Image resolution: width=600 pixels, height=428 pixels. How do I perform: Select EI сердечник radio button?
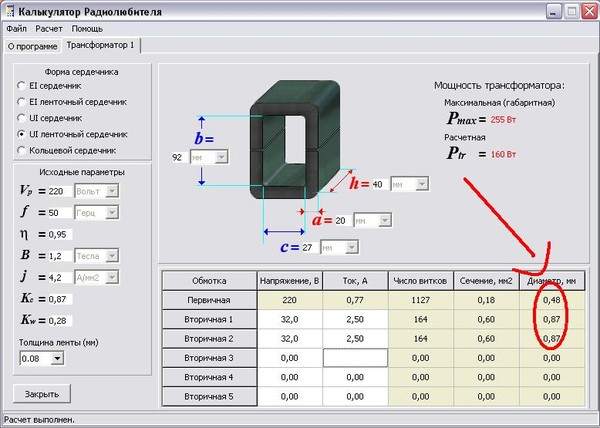click(x=22, y=87)
